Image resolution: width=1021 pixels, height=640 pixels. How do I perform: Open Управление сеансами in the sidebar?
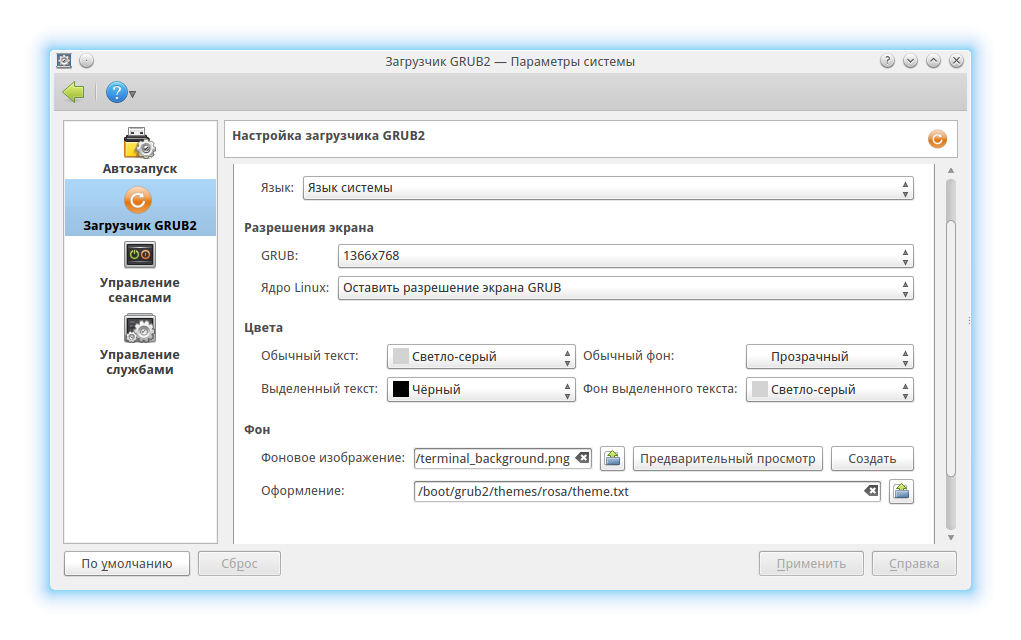(139, 273)
